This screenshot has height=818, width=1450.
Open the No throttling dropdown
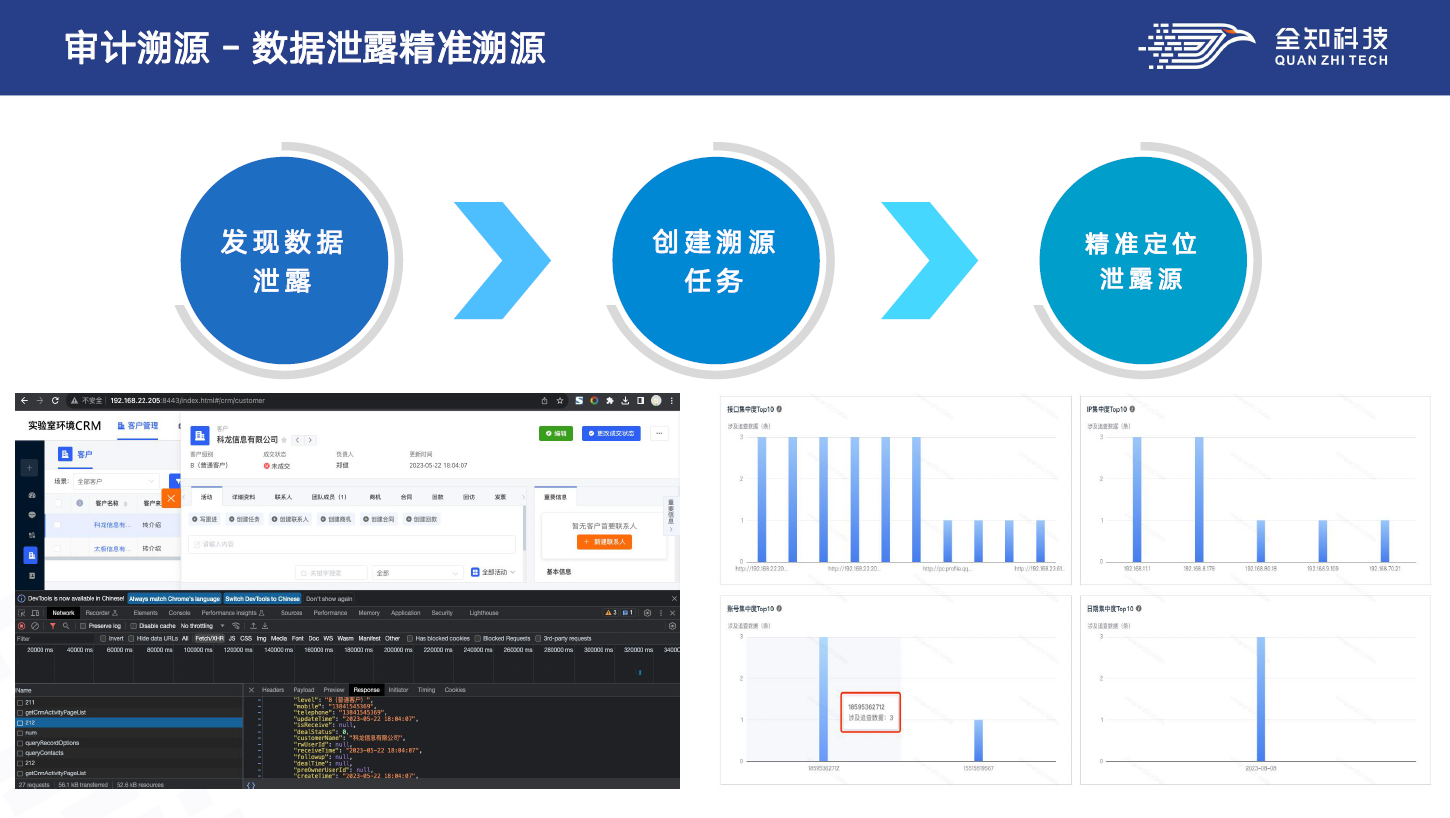tap(198, 626)
